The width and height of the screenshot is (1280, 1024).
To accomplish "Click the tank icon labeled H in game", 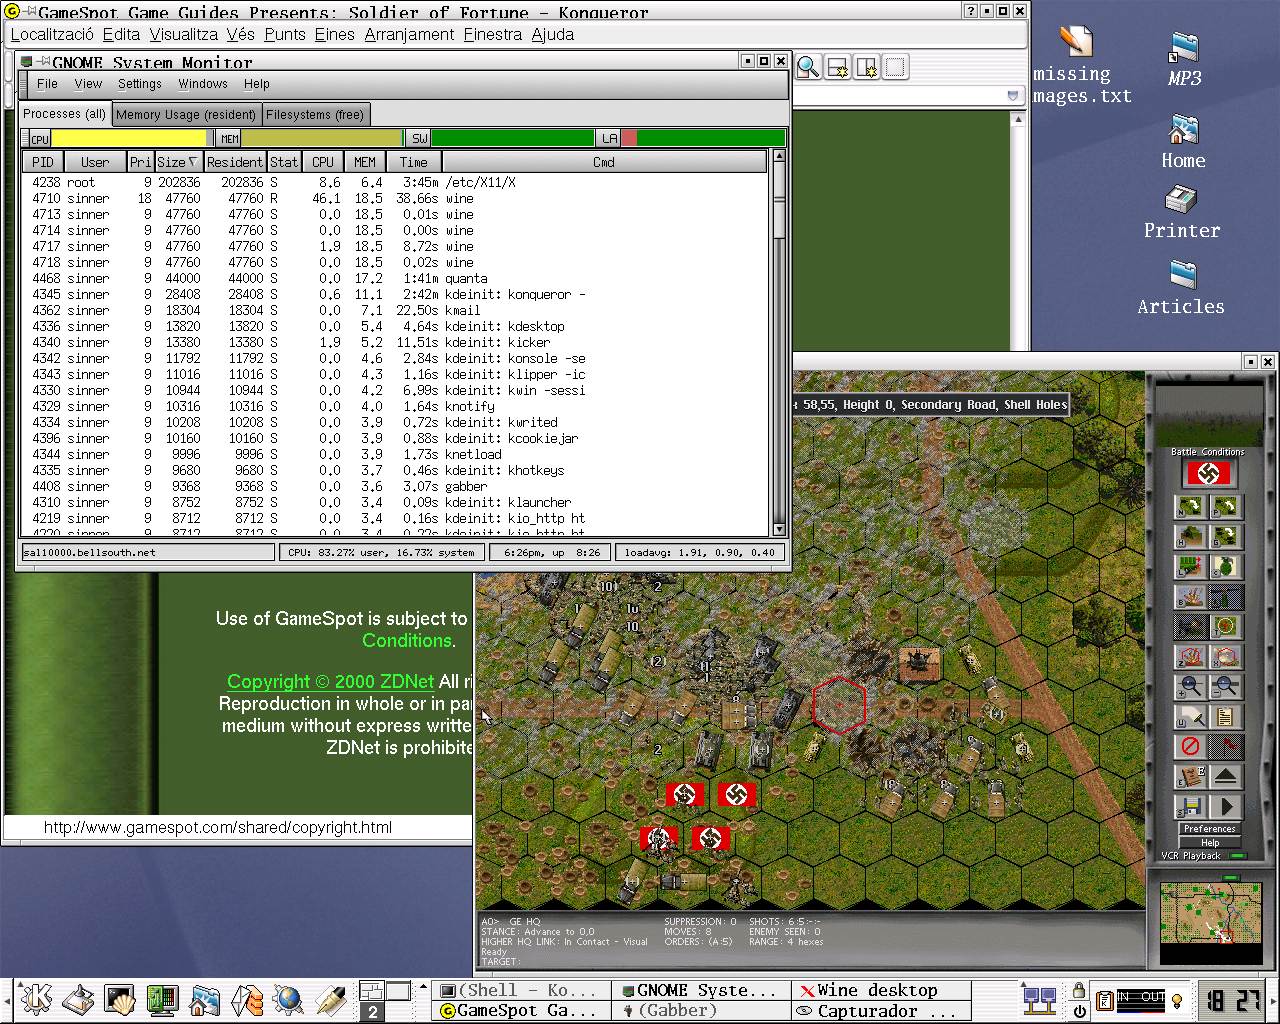I will (1190, 537).
